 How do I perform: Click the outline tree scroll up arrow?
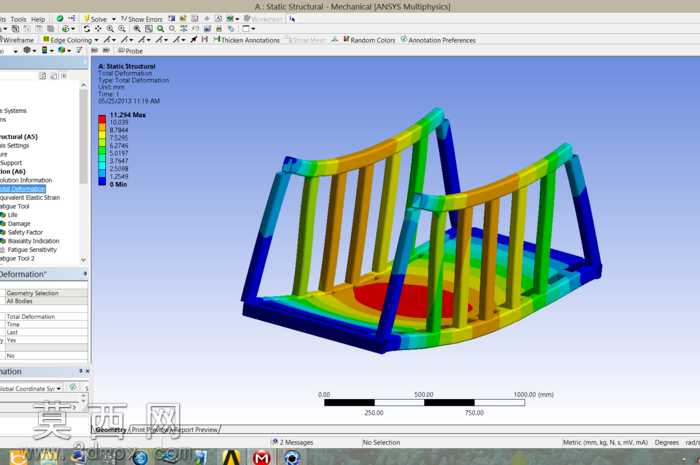coord(84,85)
